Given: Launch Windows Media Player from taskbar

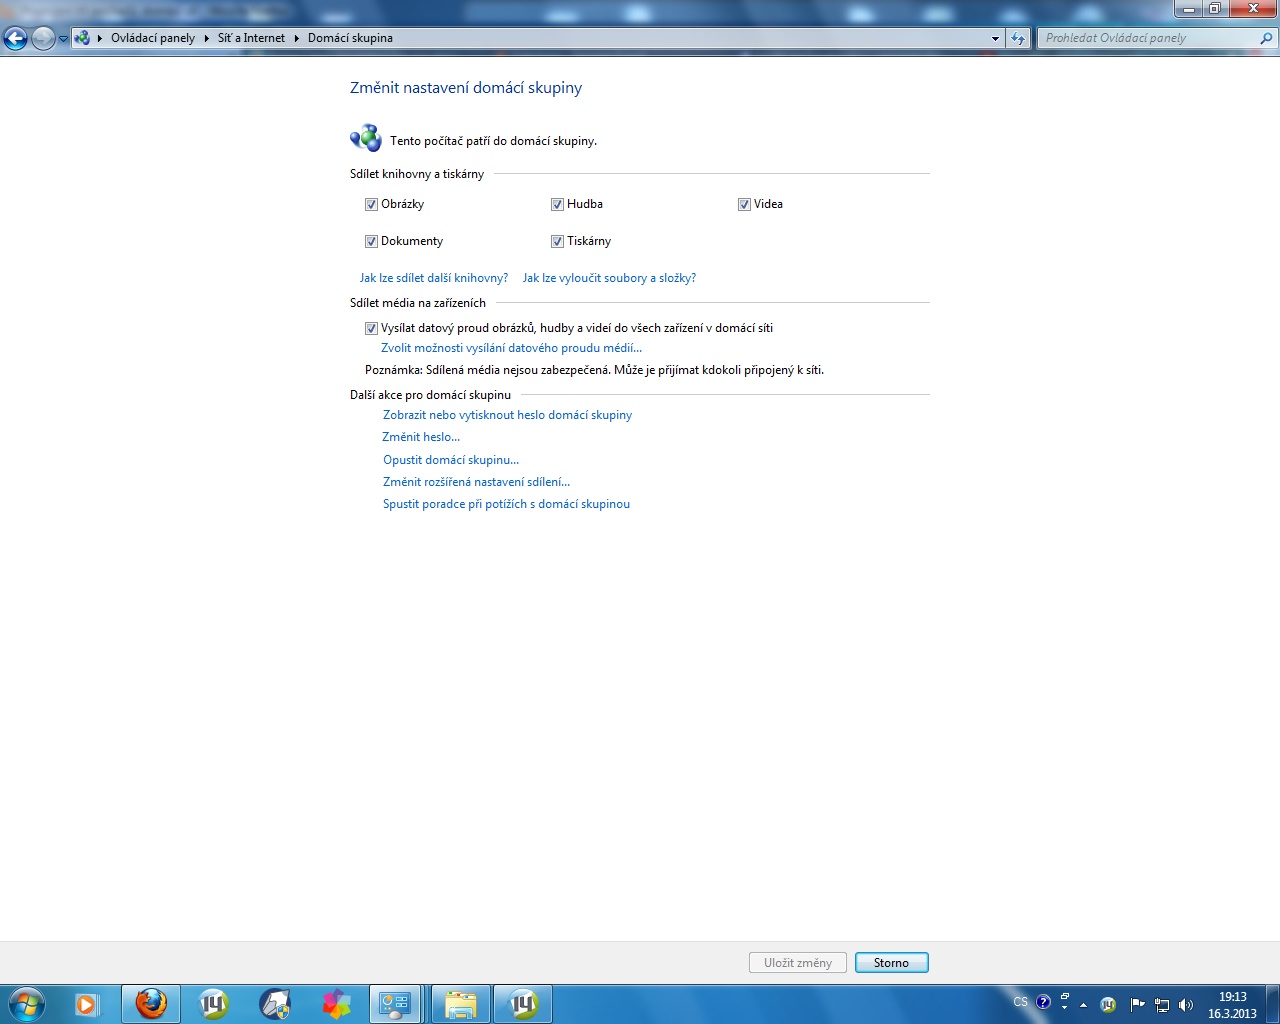Looking at the screenshot, I should click(87, 1004).
